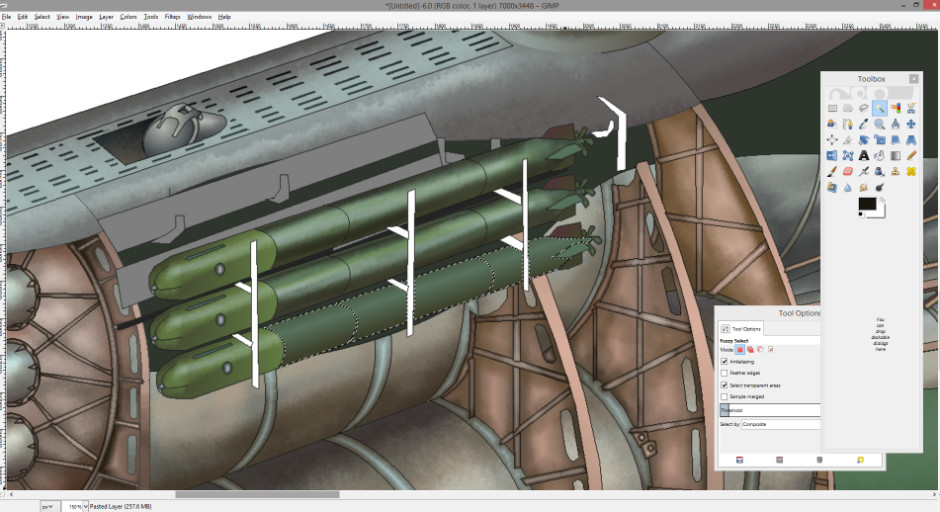Select the Airbrush tool

863,171
